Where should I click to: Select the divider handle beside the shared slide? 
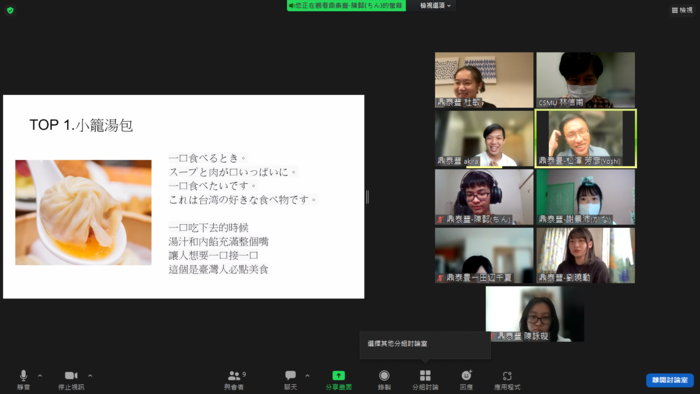[367, 197]
